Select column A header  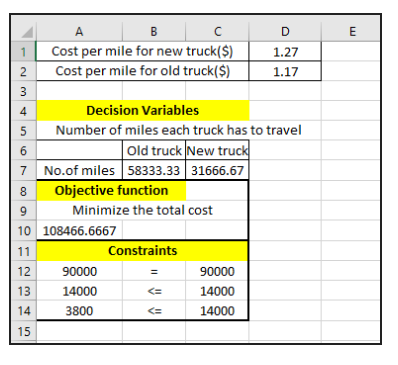pyautogui.click(x=79, y=32)
